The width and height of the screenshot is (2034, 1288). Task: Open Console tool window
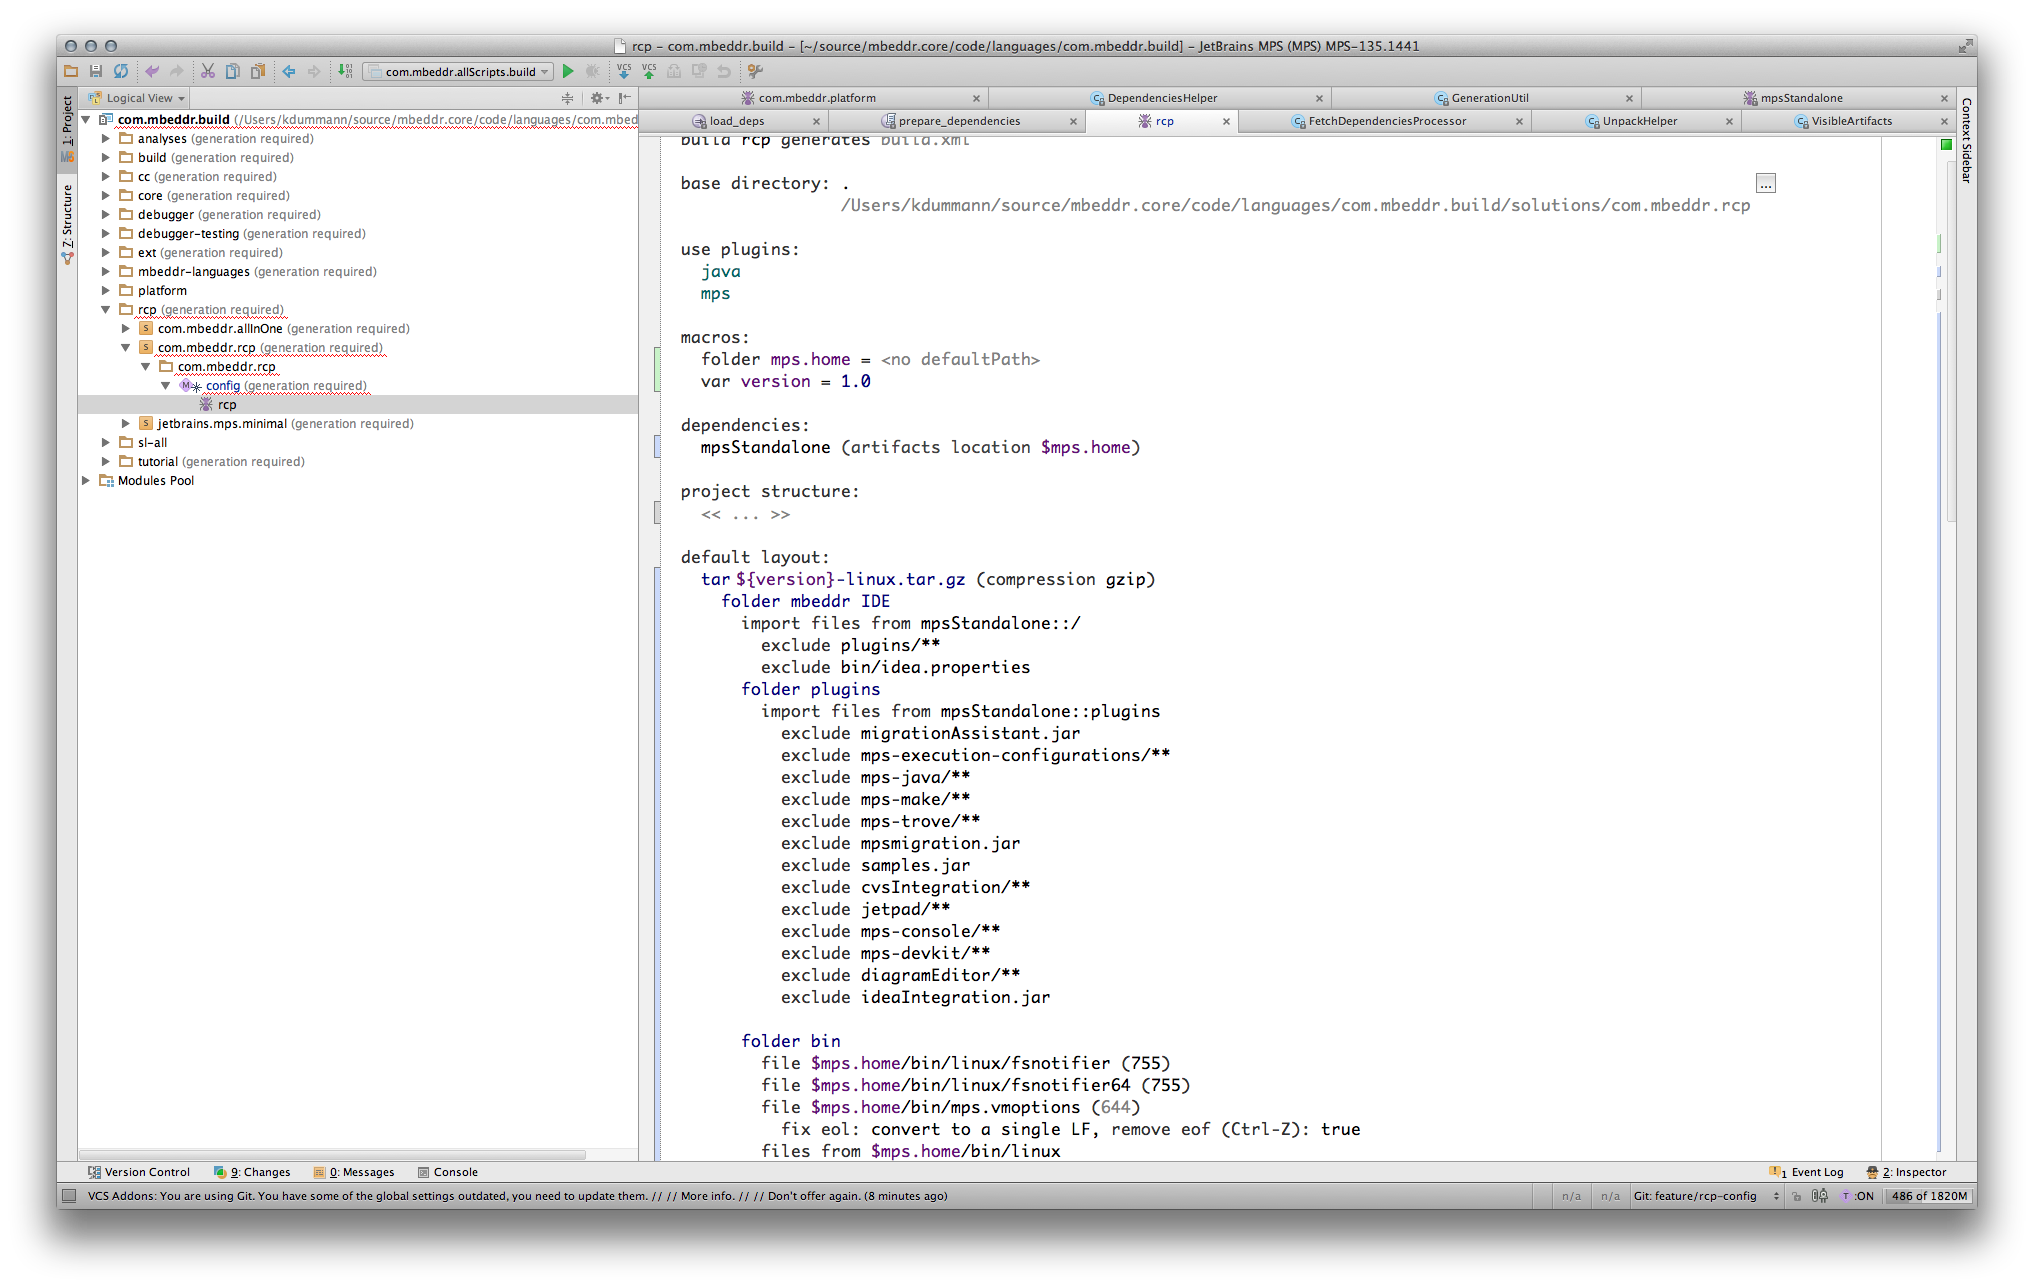(448, 1172)
